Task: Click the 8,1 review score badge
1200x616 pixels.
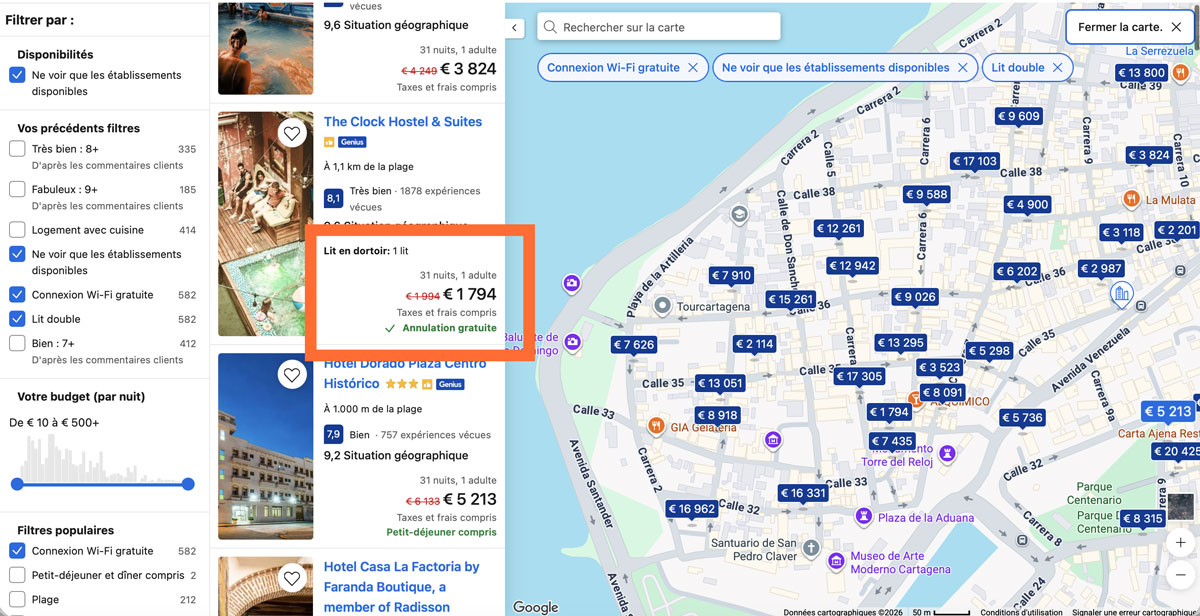Action: pos(334,199)
